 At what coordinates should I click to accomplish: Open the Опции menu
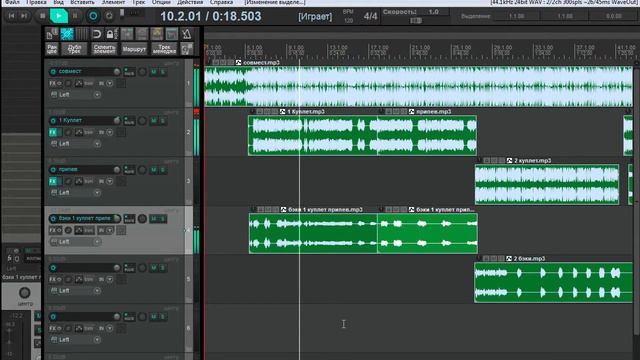click(x=161, y=2)
